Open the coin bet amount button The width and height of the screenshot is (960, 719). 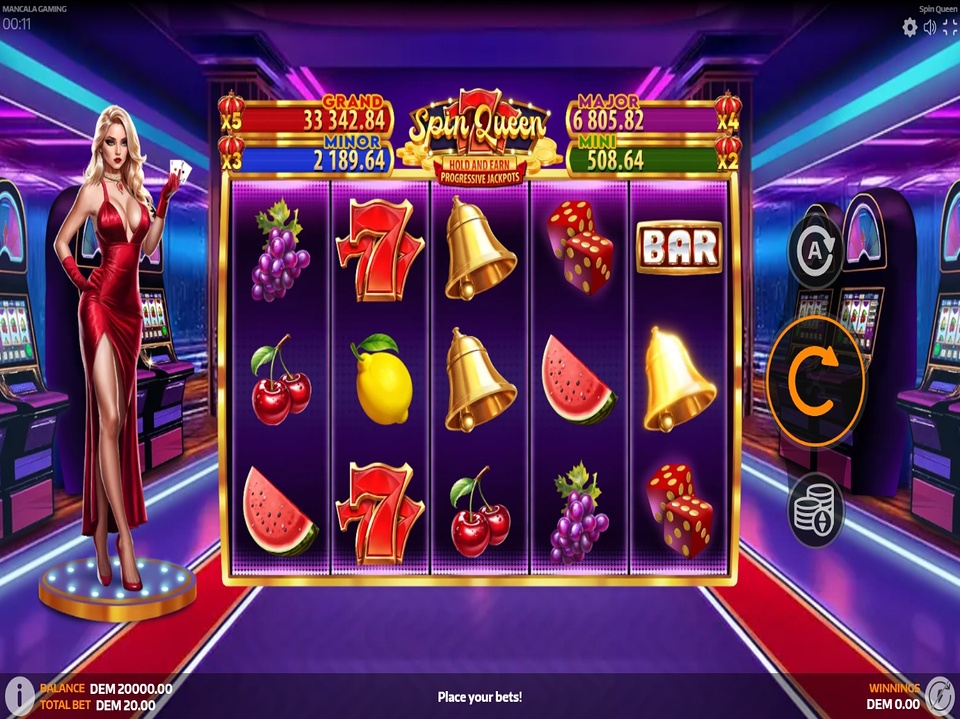point(816,510)
